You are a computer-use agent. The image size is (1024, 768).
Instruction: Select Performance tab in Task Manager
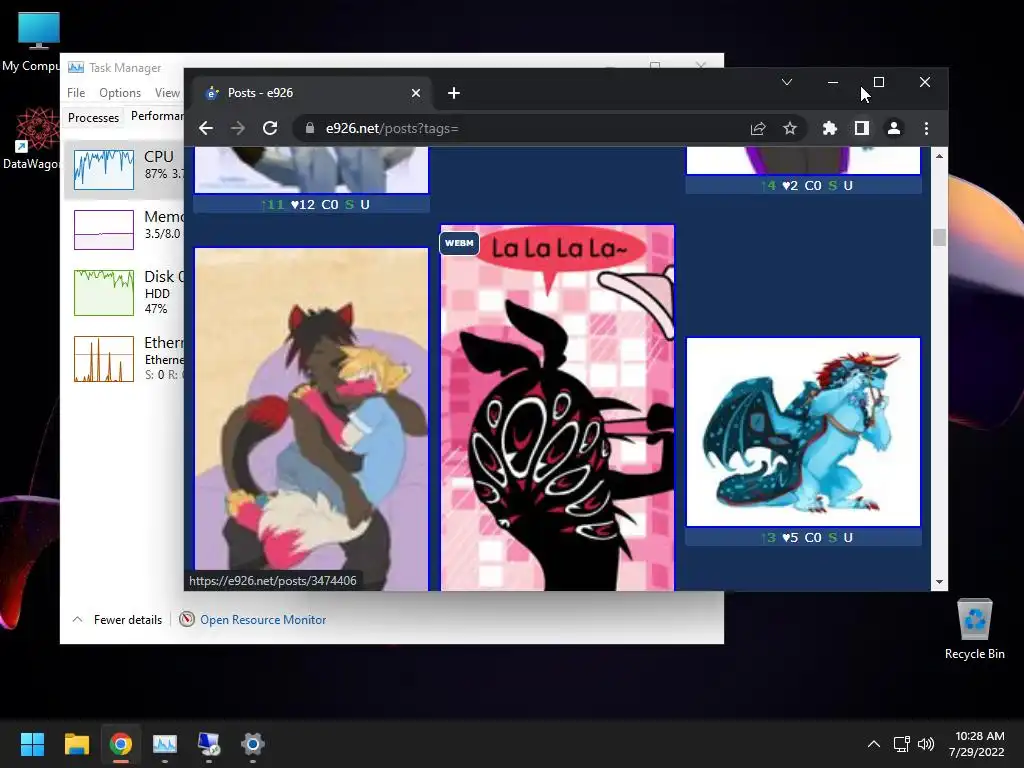click(x=157, y=116)
